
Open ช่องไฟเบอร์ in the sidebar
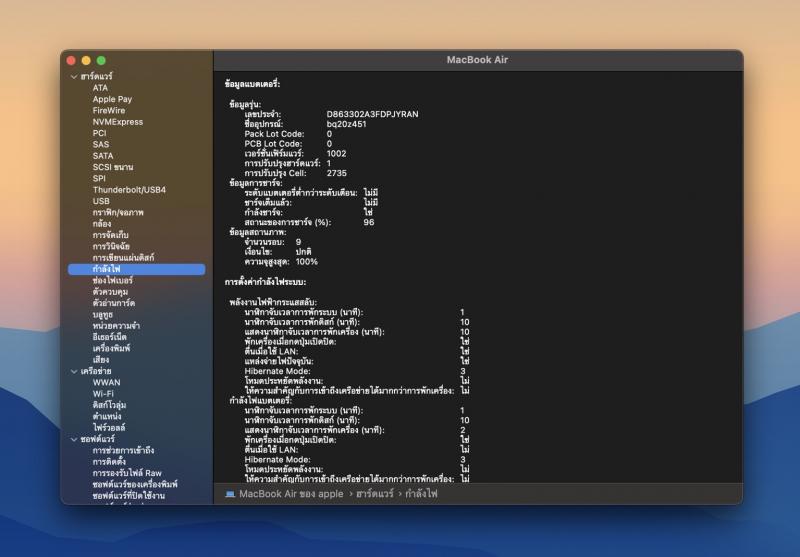tap(112, 280)
